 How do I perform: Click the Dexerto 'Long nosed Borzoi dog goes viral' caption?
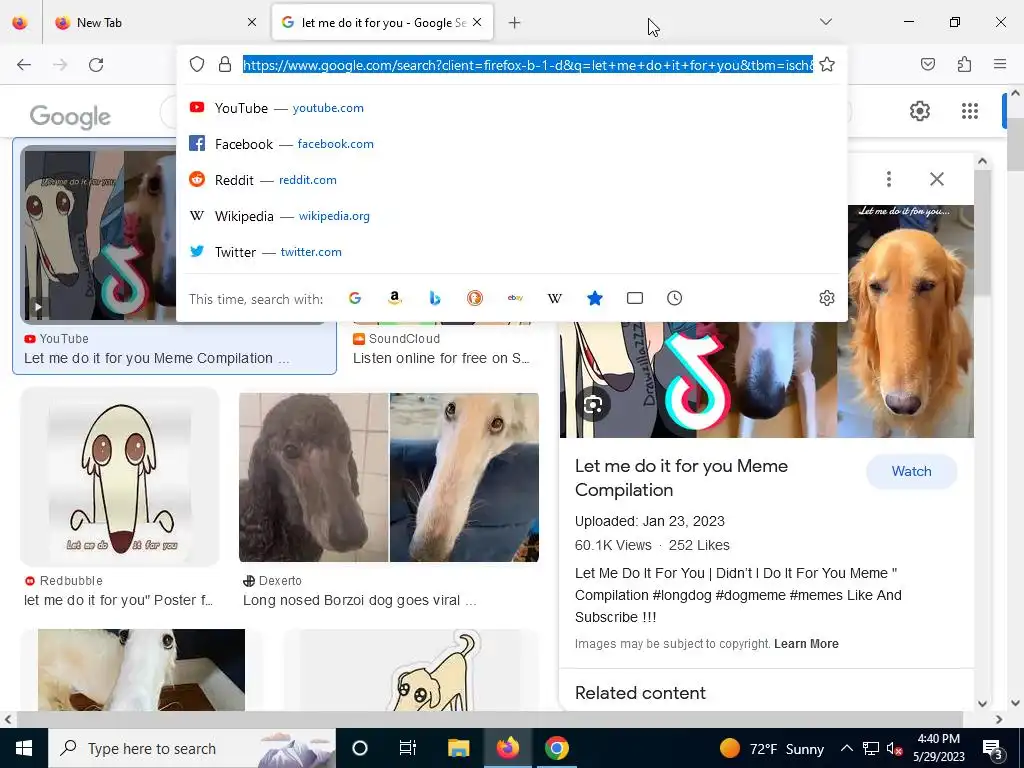tap(359, 600)
